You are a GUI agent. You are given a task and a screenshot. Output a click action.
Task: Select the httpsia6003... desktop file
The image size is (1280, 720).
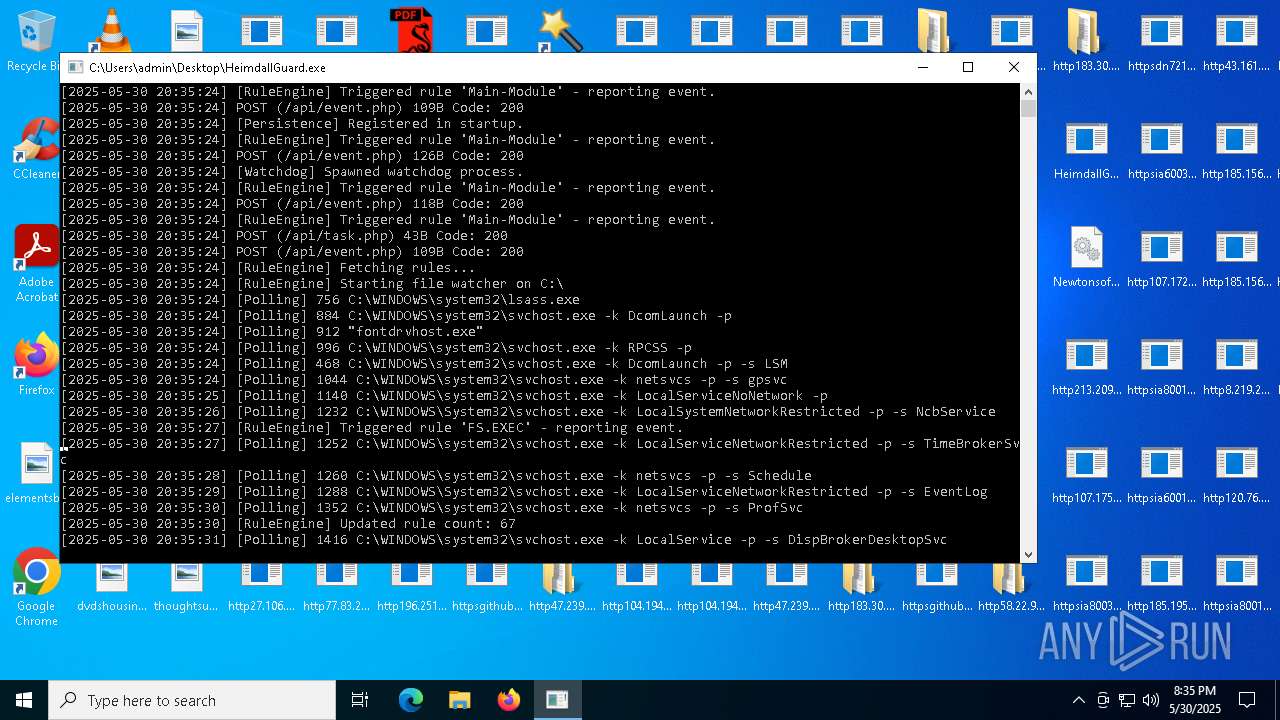coord(1161,150)
